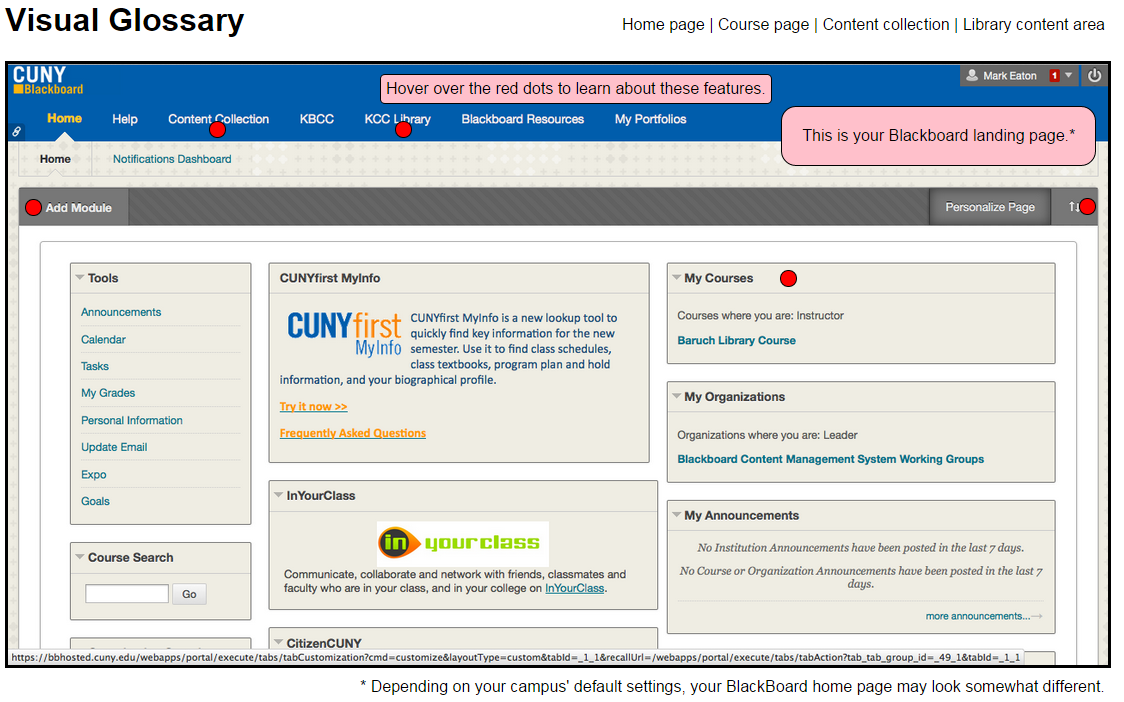Click the Go button in Course Search
Viewport: 1124px width, 702px height.
(189, 594)
